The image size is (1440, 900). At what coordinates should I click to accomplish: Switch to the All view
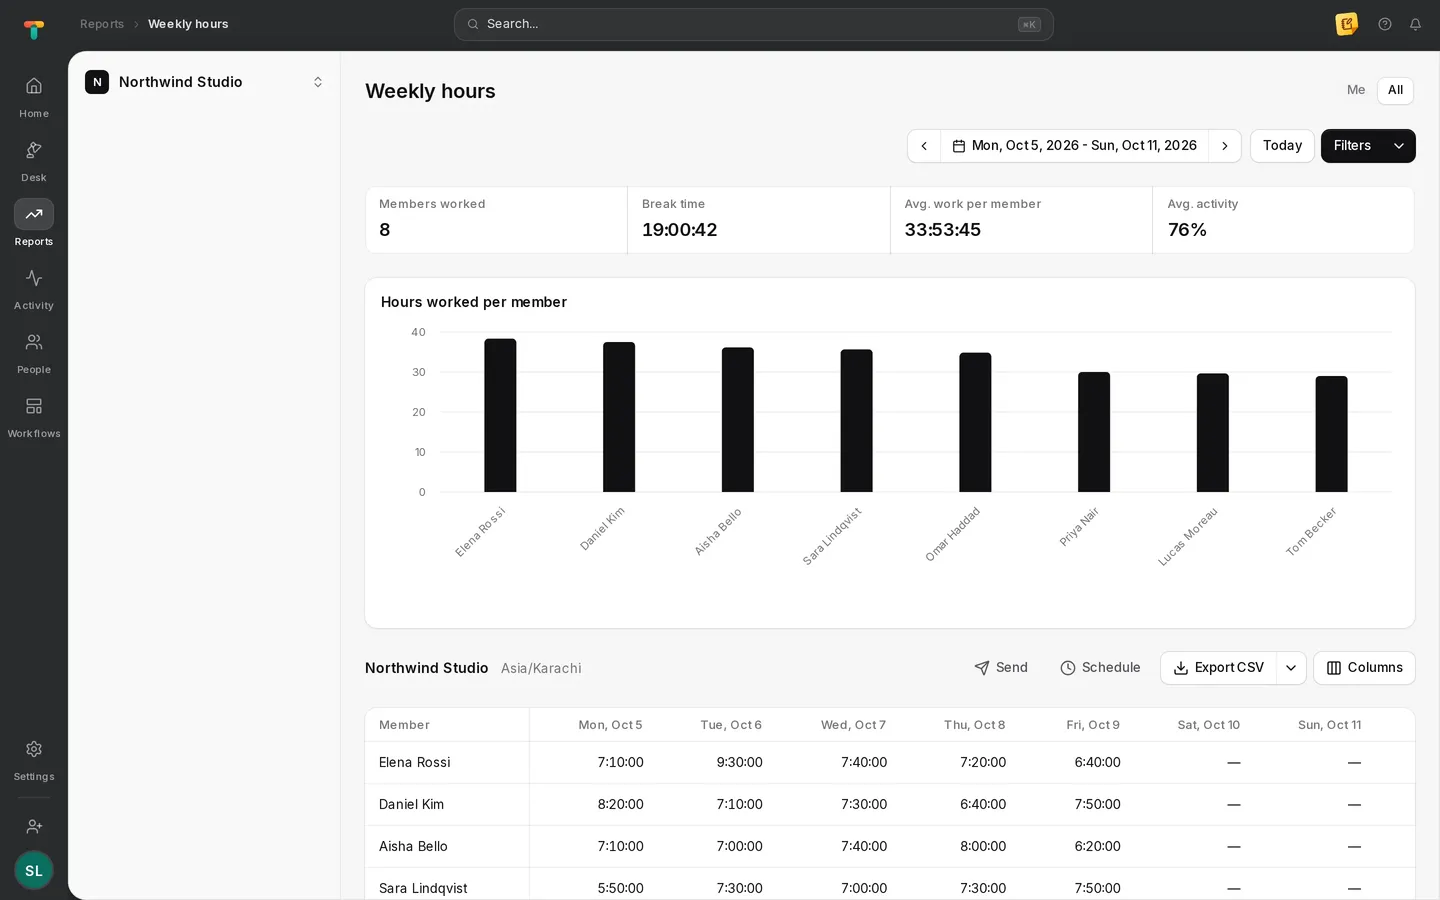coord(1395,90)
